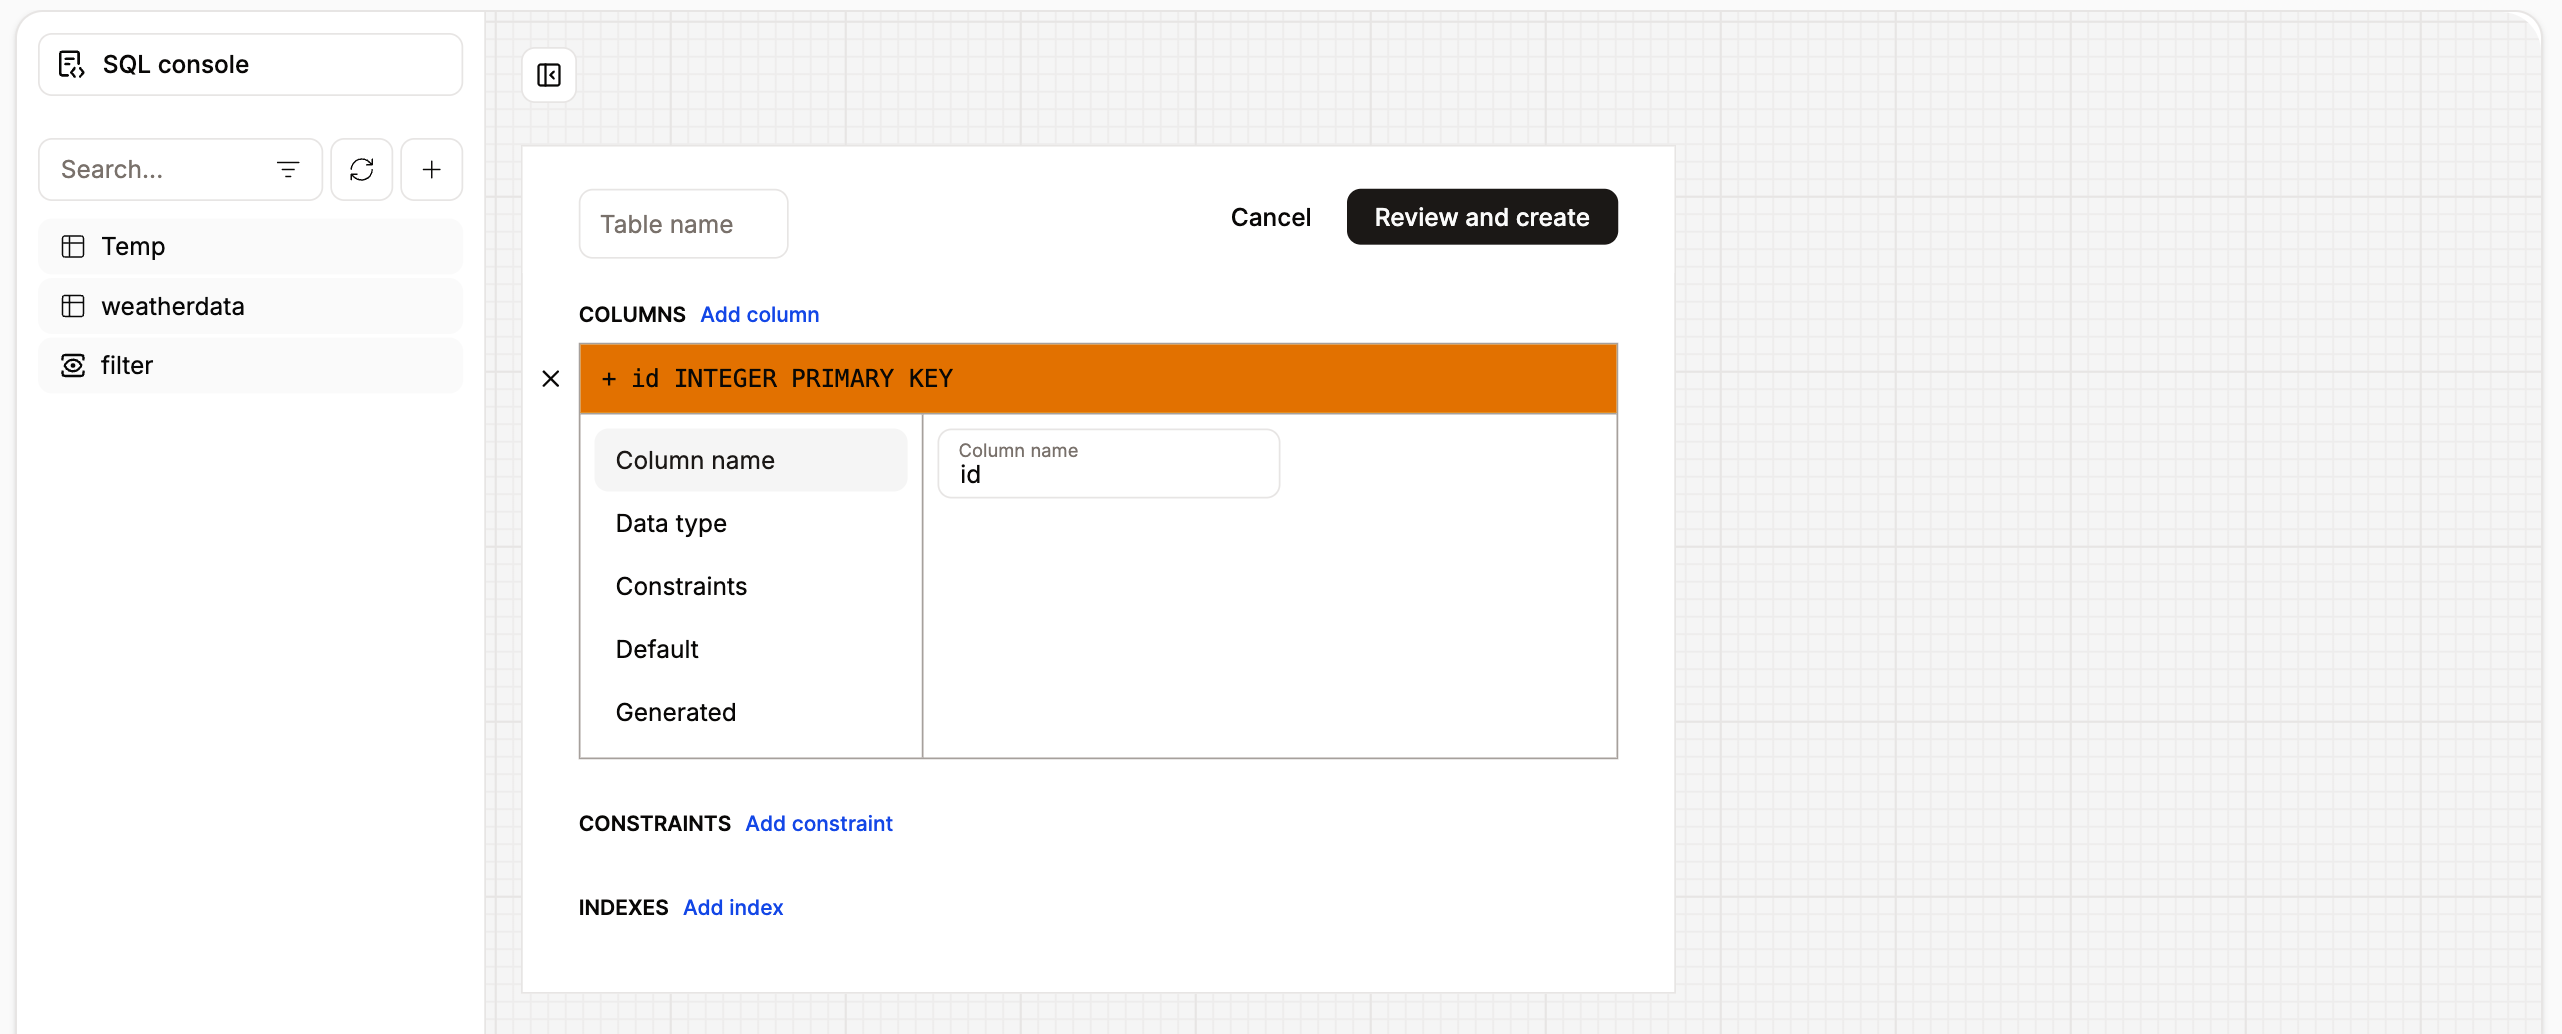Select the SQL console icon
The width and height of the screenshot is (2562, 1034).
click(70, 64)
